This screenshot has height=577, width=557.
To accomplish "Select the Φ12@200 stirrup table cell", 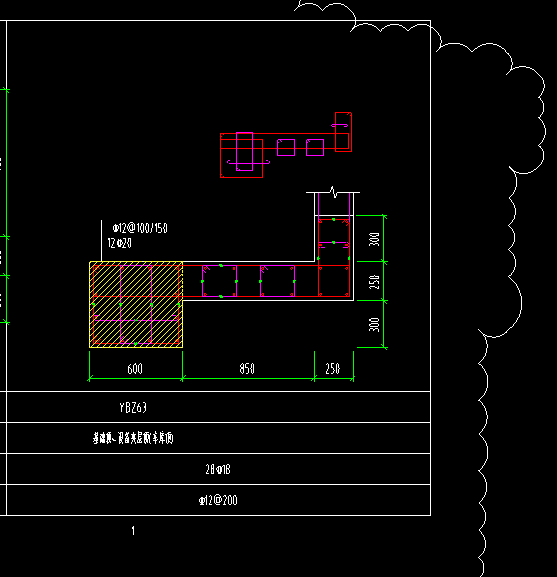I will tap(218, 500).
